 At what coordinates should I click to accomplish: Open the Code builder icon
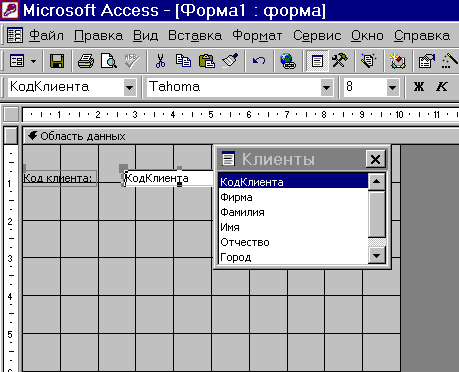pyautogui.click(x=398, y=61)
